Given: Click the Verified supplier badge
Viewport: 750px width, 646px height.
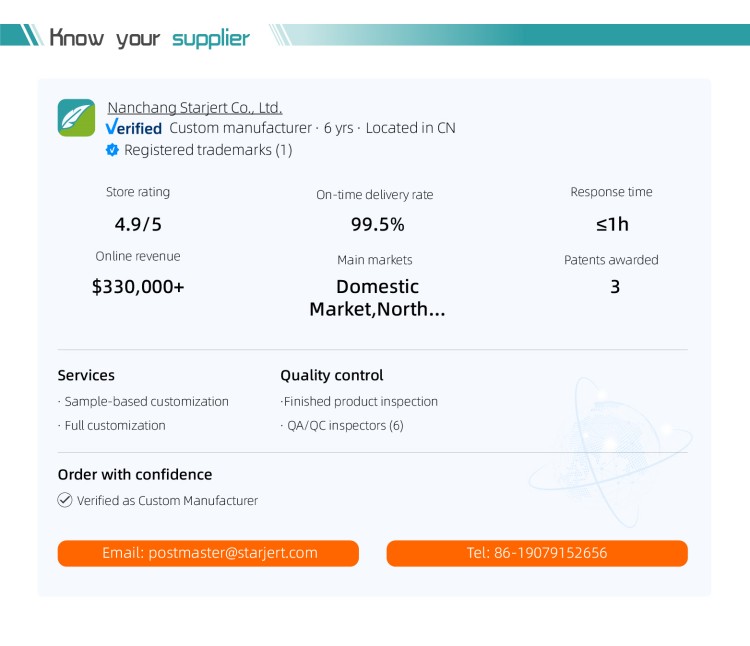Looking at the screenshot, I should click(x=134, y=128).
